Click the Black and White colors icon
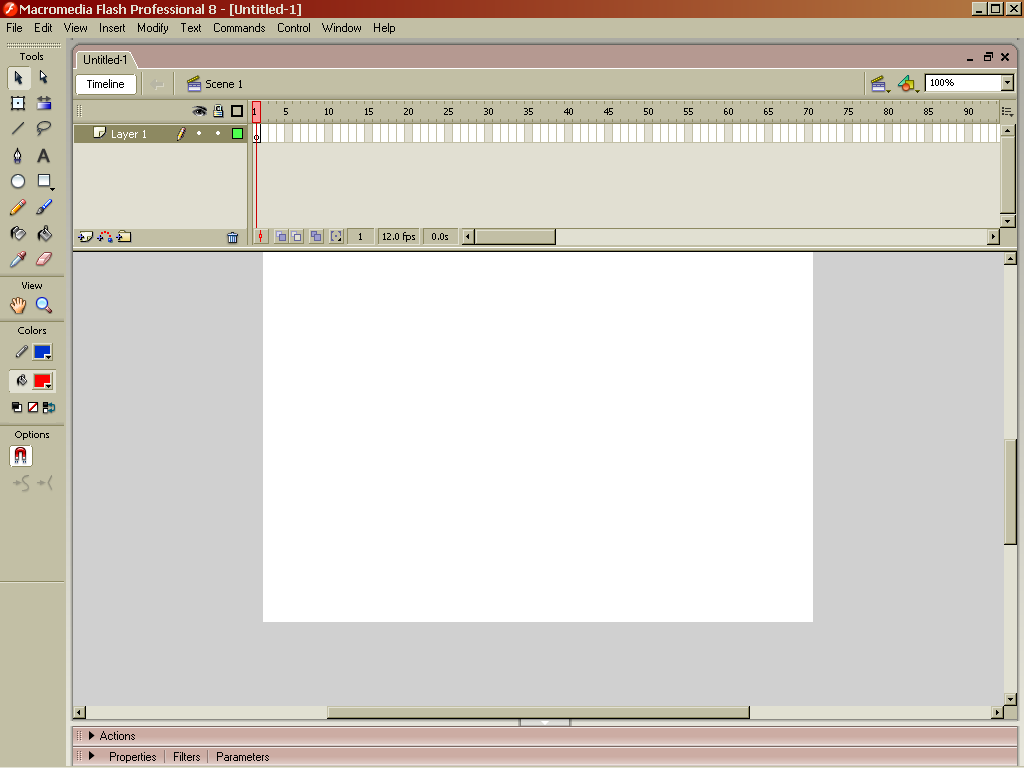The height and width of the screenshot is (768, 1024). click(x=17, y=408)
